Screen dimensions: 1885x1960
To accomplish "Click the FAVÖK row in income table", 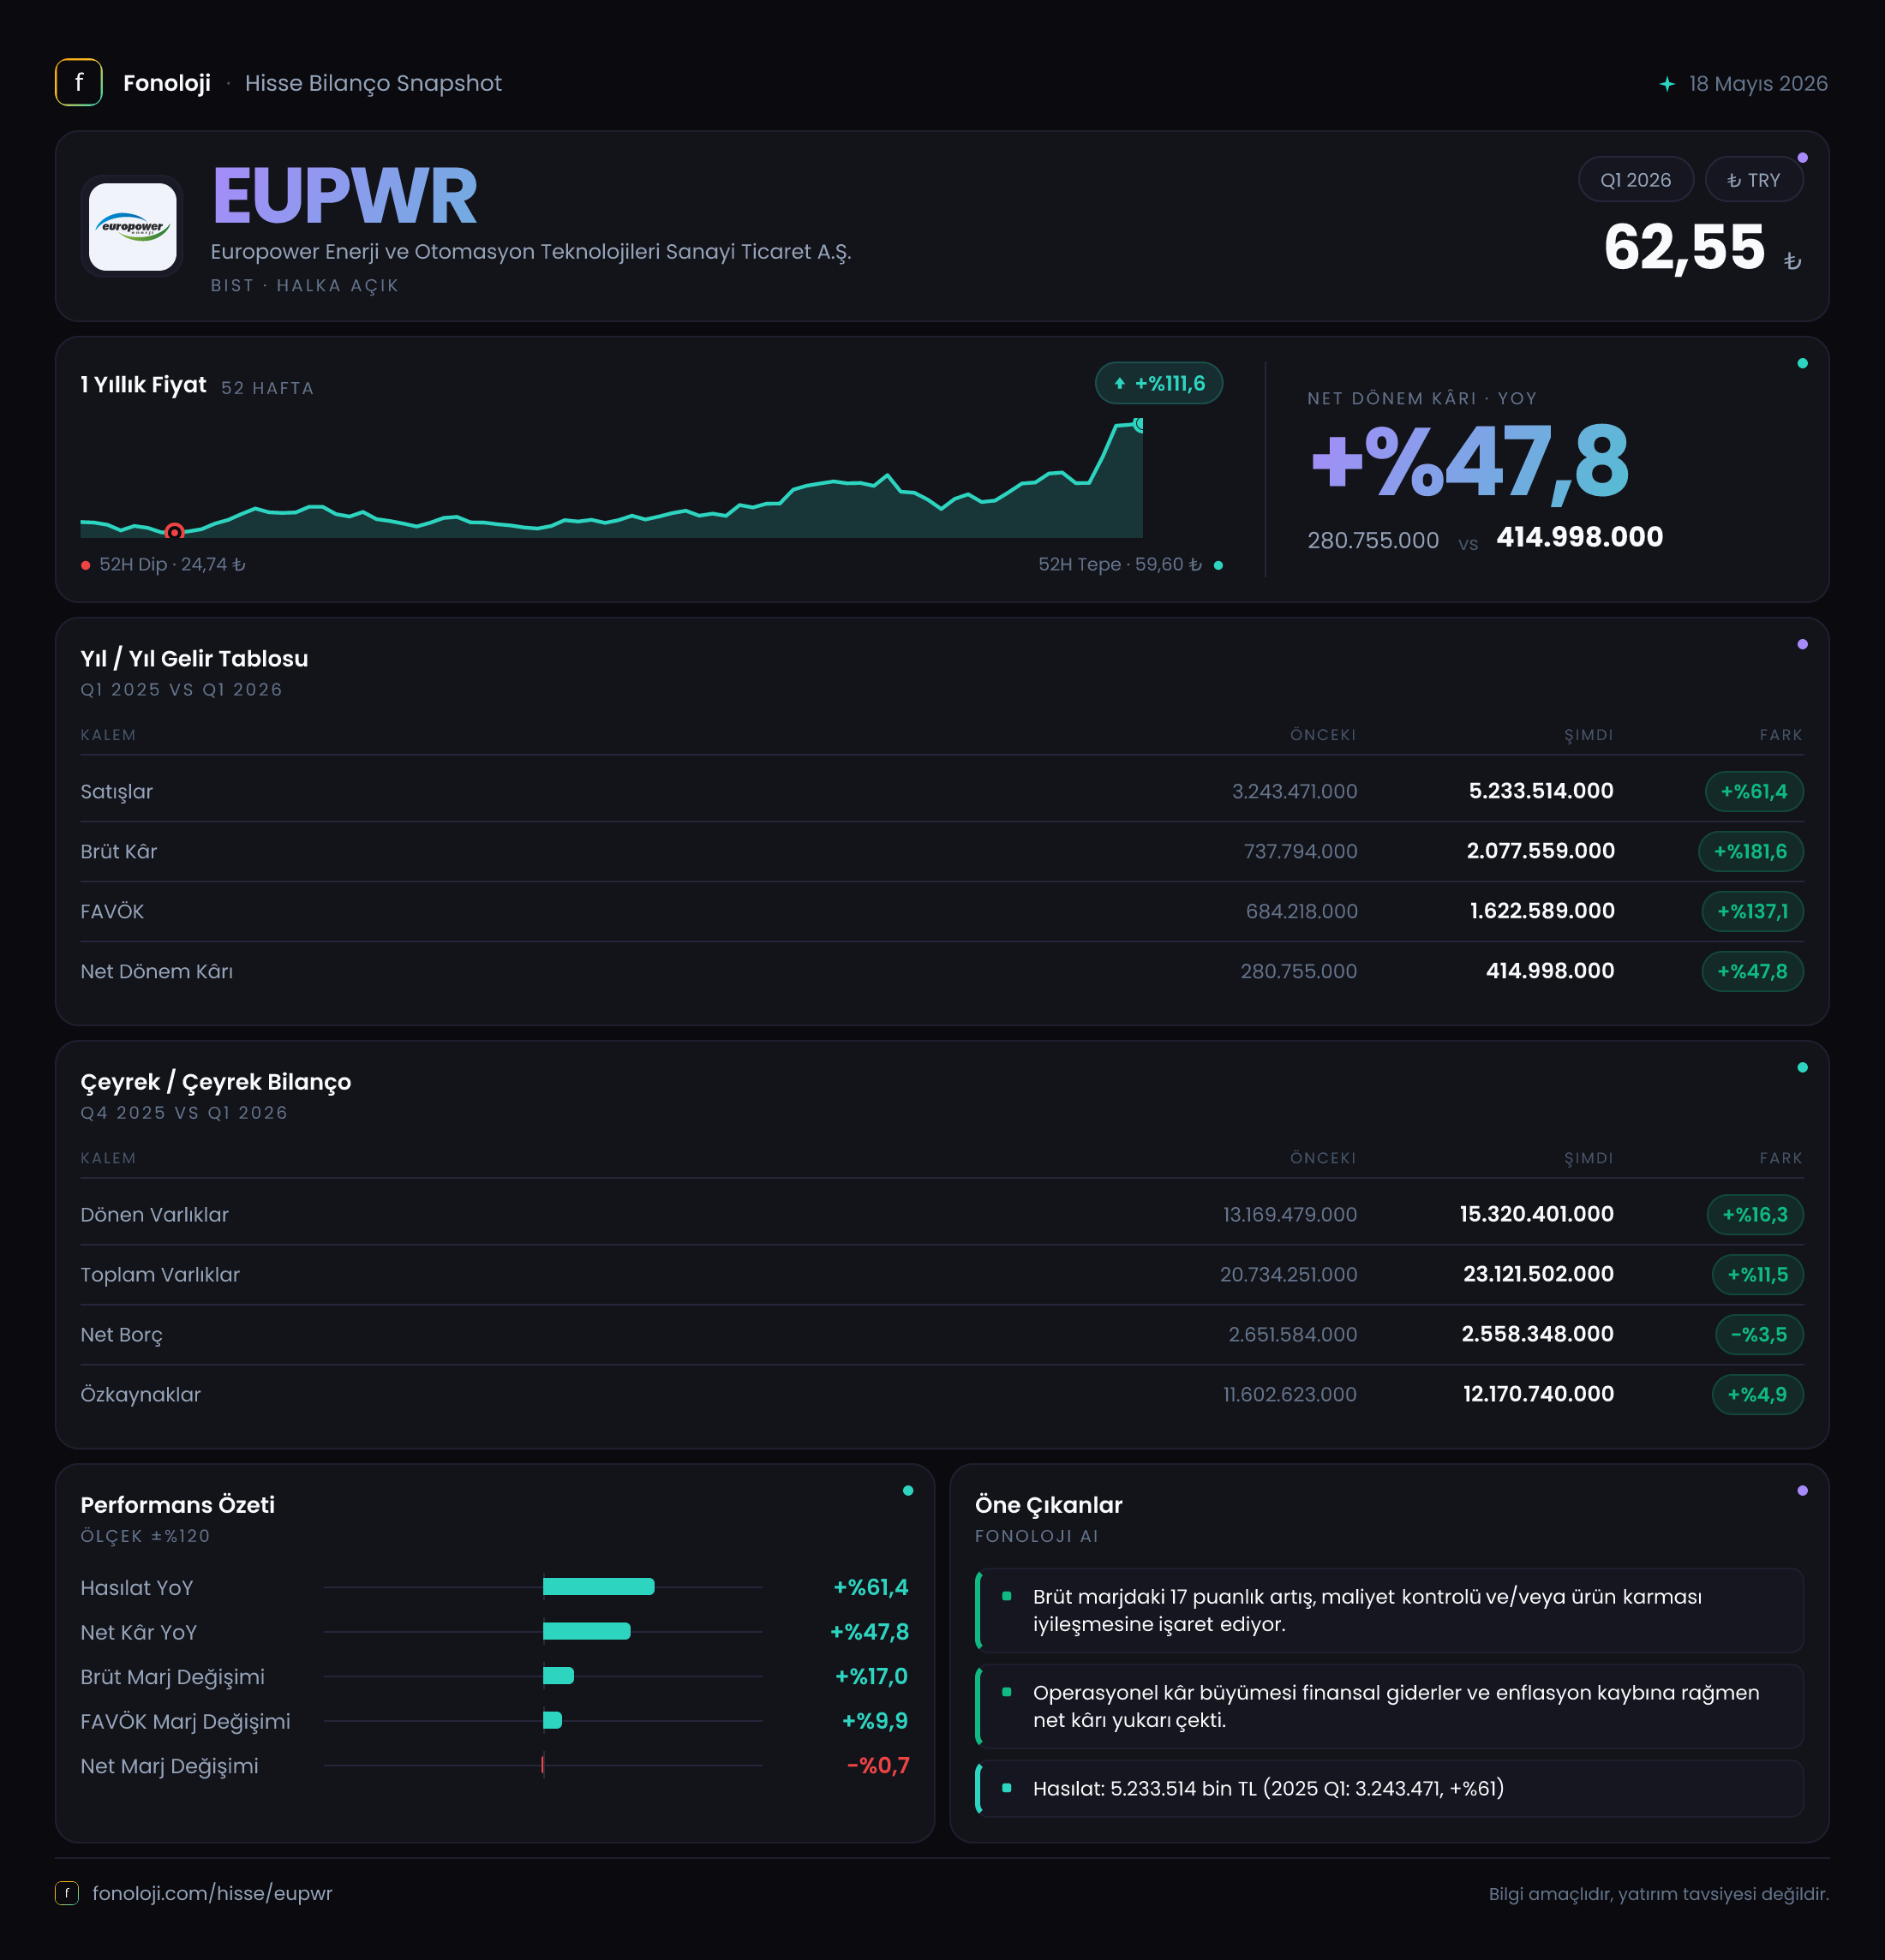I will pos(942,912).
